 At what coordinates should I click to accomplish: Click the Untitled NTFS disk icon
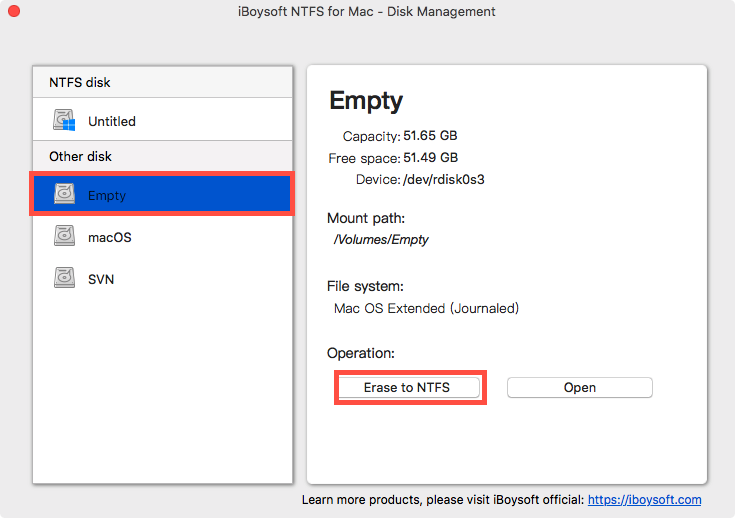point(65,121)
